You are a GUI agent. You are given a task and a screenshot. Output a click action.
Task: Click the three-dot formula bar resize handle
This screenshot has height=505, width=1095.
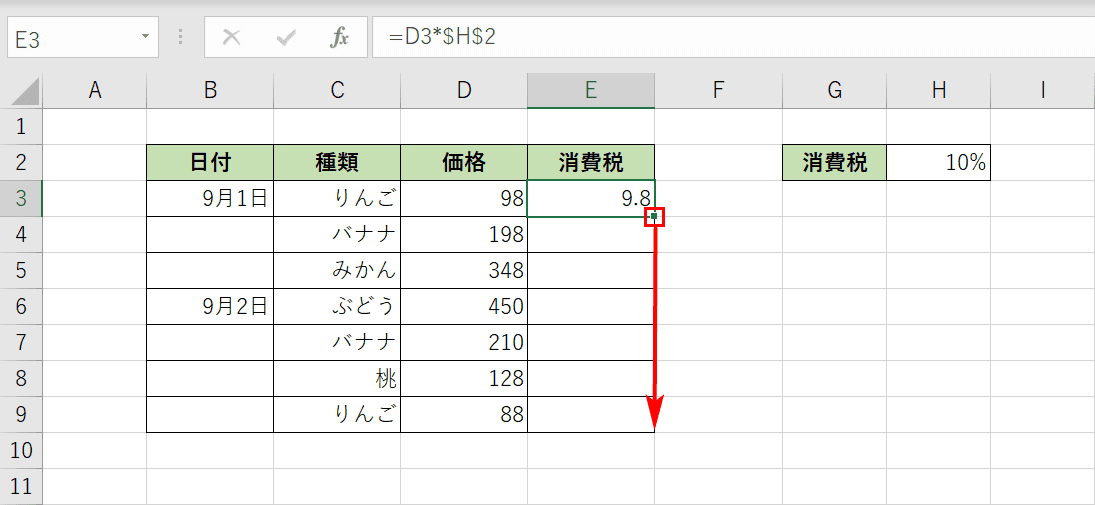click(182, 38)
